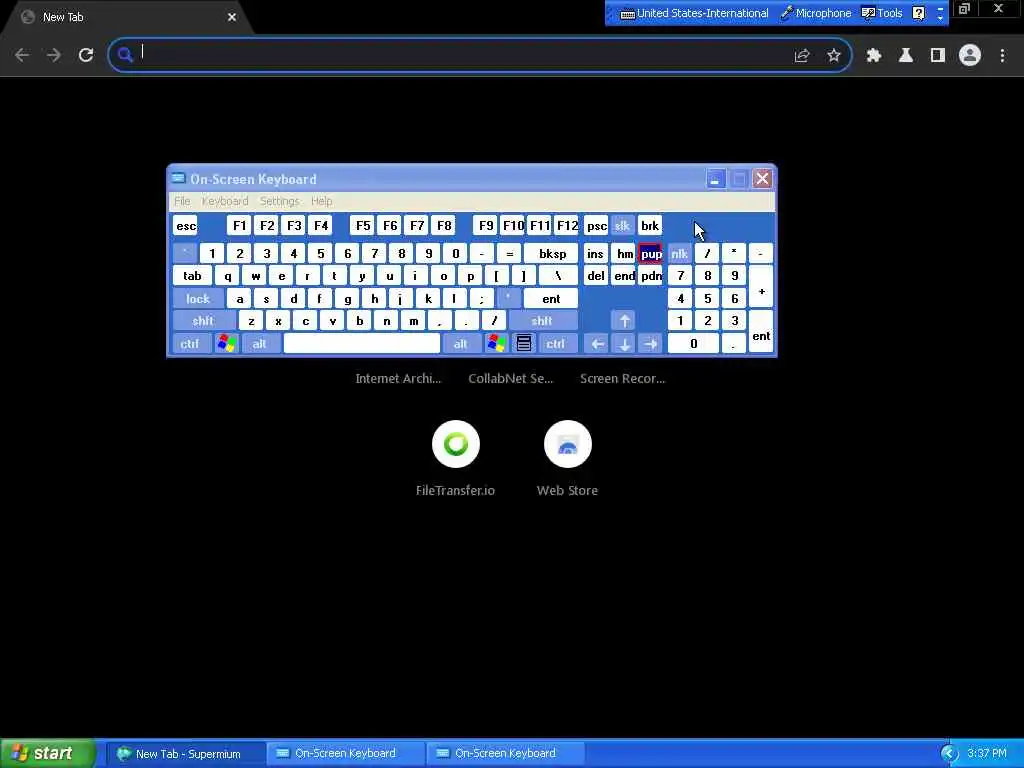Click the context menu key icon
This screenshot has width=1024, height=768.
pos(524,344)
